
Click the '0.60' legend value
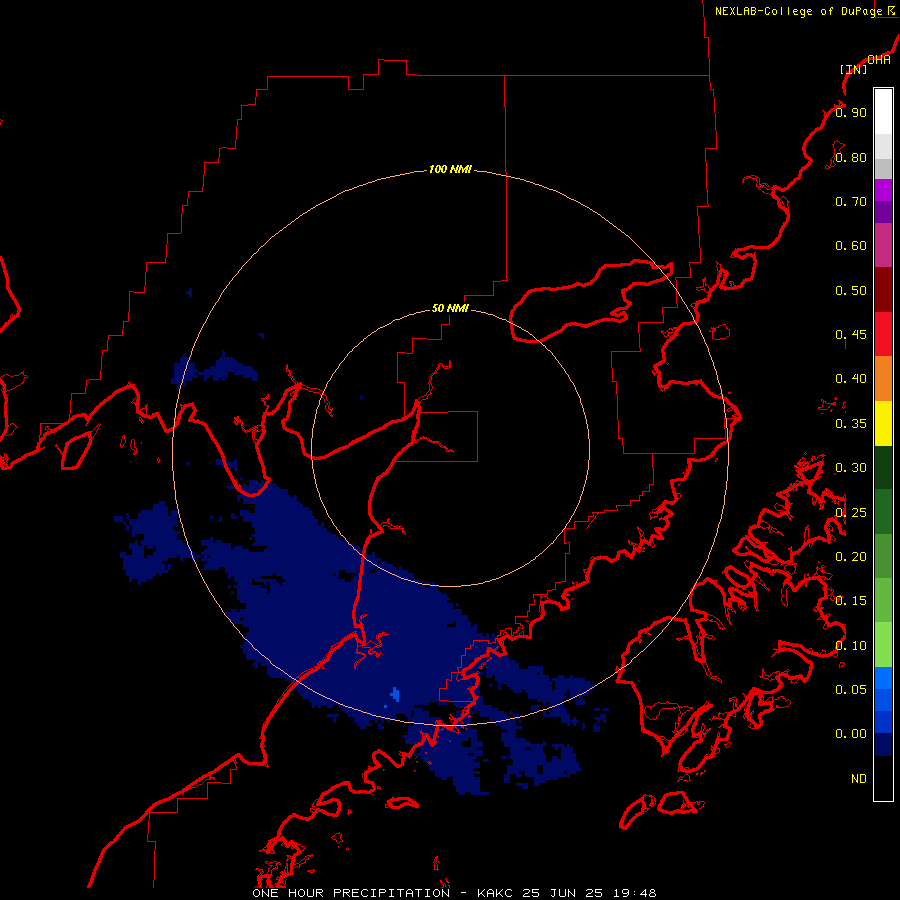point(851,246)
